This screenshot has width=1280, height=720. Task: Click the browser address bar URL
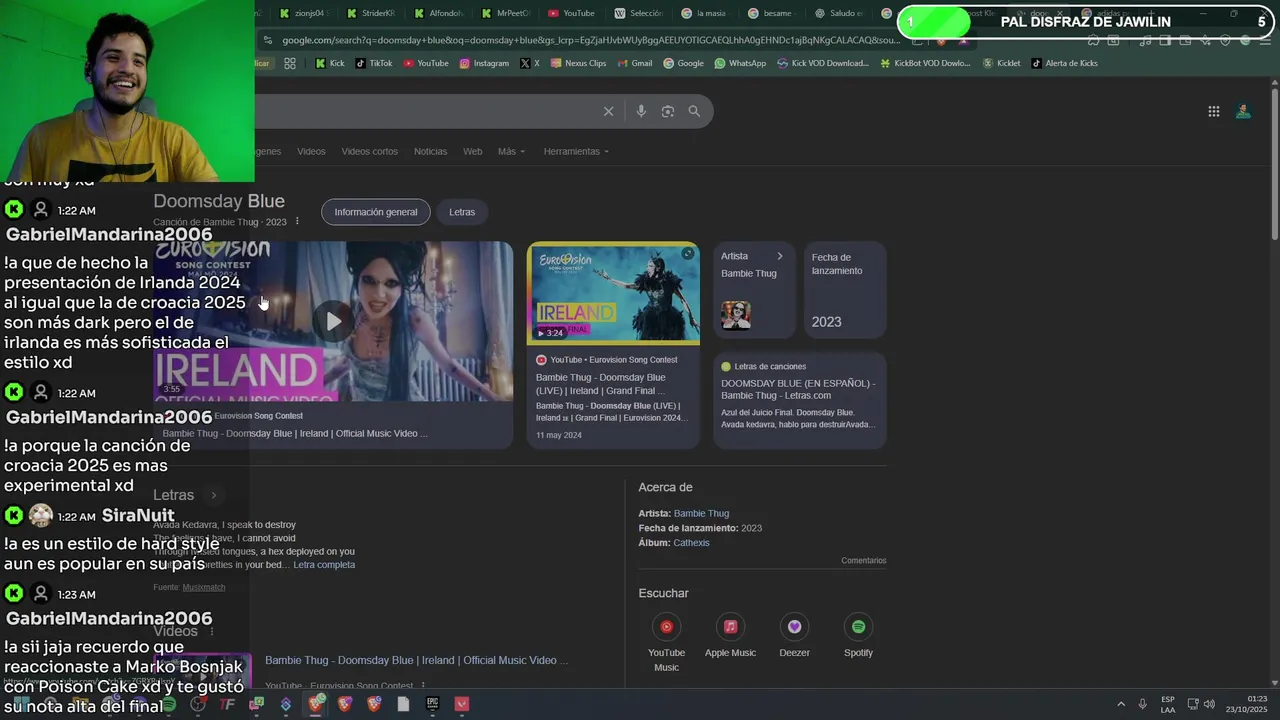tap(590, 40)
